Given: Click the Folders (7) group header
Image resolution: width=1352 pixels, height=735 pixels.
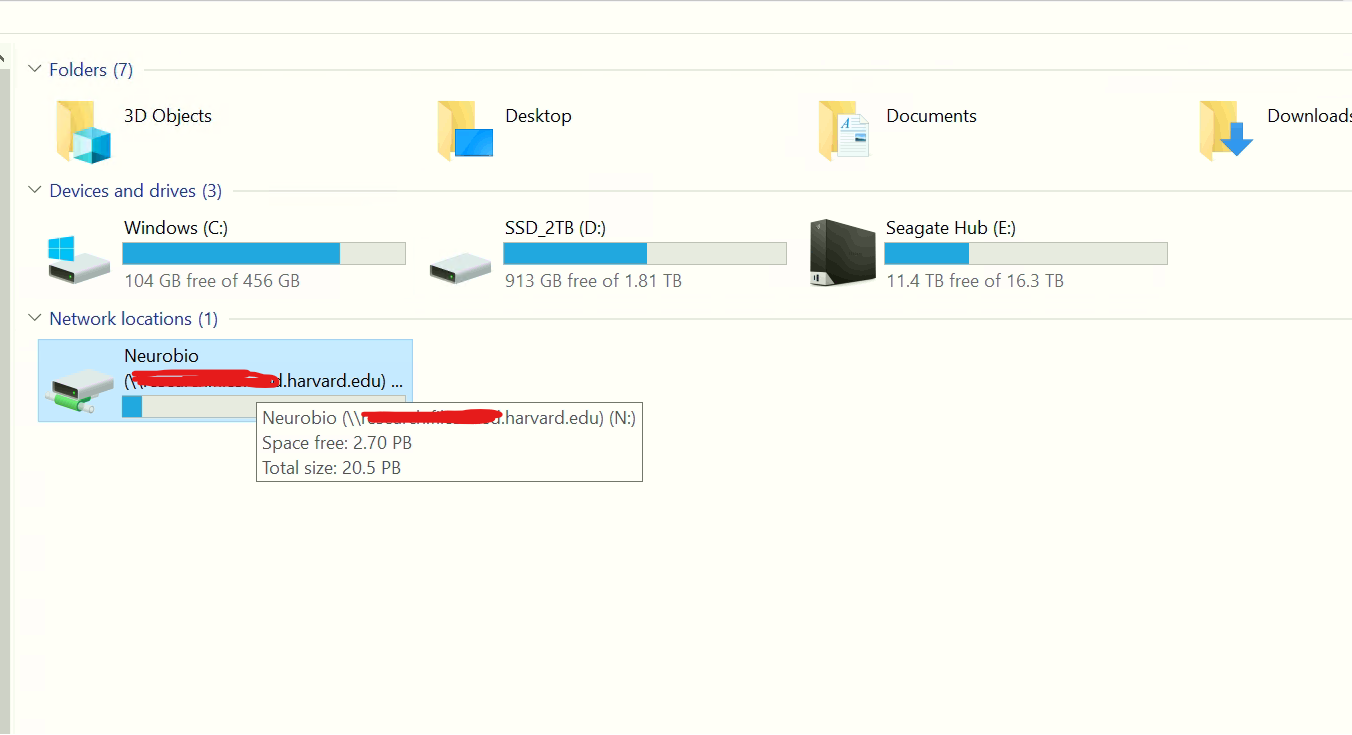Looking at the screenshot, I should tap(90, 70).
